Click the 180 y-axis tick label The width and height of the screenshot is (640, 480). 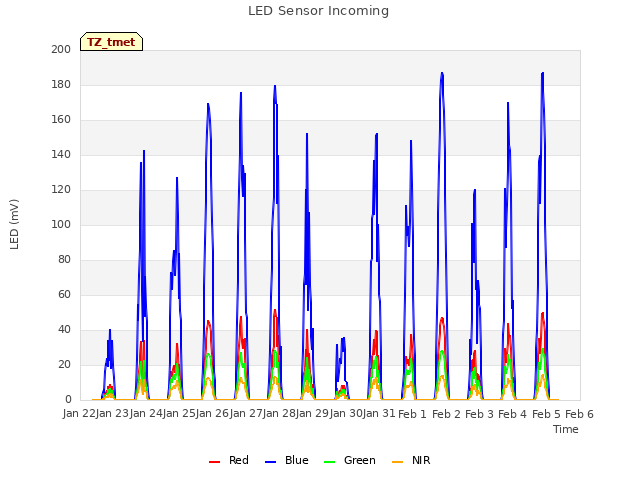[x=61, y=84]
